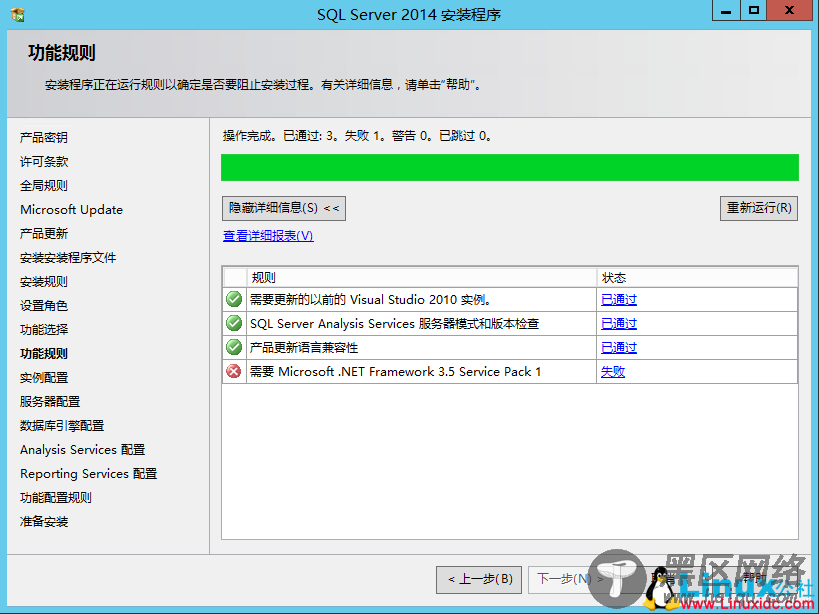
Task: Select 设置角色 step in sidebar
Action: pos(44,305)
